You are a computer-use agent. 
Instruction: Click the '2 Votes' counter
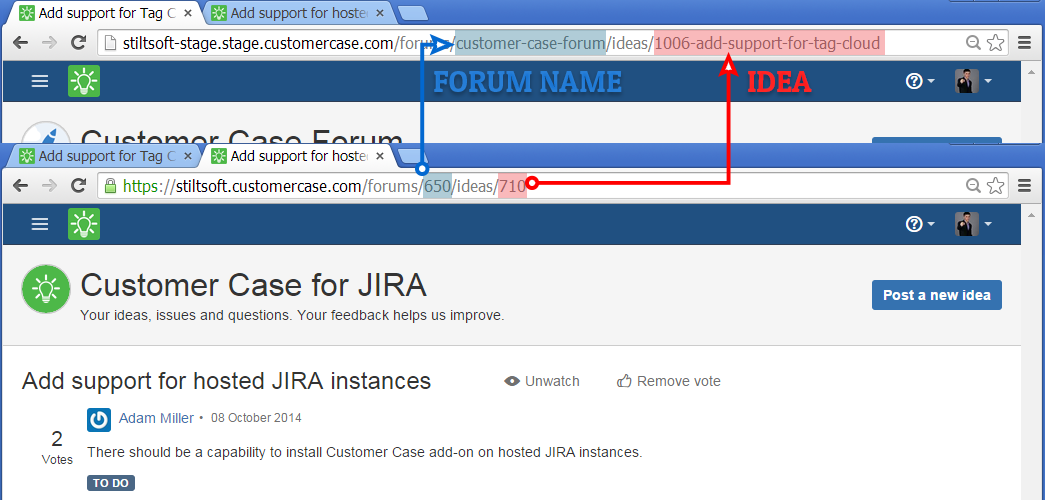click(57, 447)
